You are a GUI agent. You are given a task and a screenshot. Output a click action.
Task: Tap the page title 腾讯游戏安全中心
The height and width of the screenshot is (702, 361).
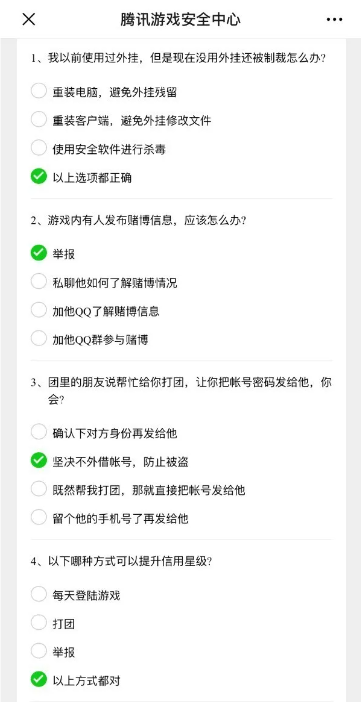pos(180,20)
